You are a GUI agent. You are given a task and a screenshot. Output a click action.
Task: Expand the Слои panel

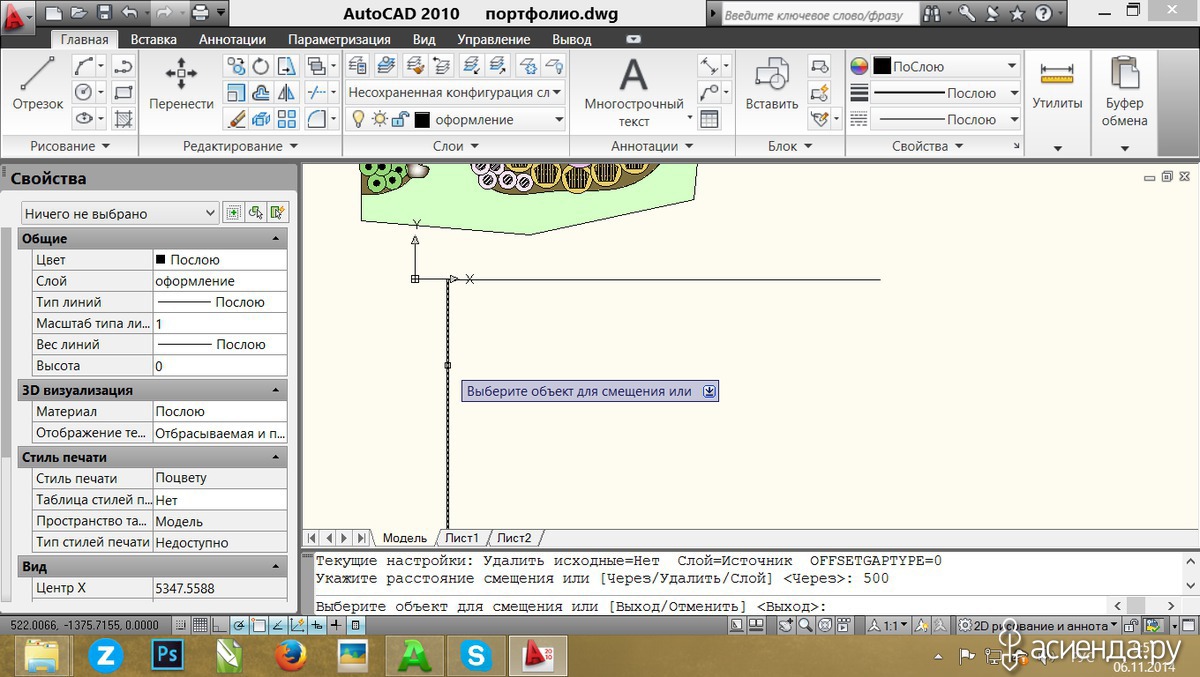[456, 146]
